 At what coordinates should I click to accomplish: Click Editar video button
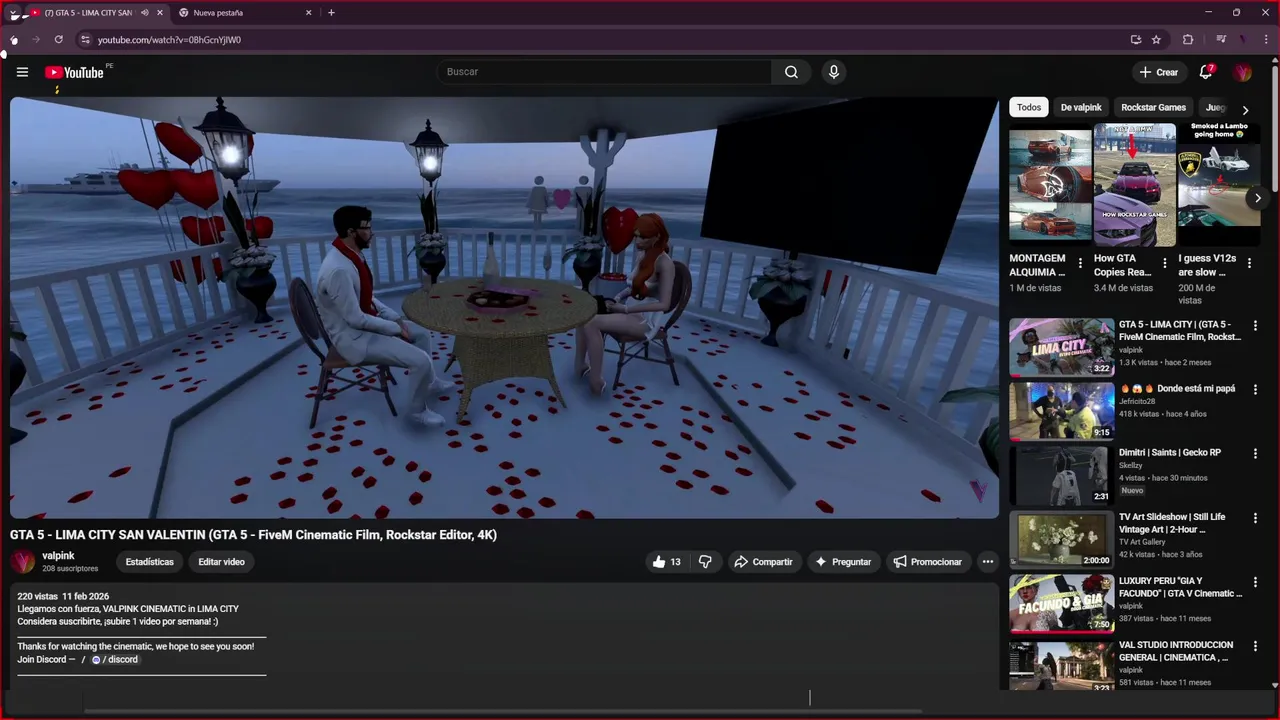click(x=221, y=562)
